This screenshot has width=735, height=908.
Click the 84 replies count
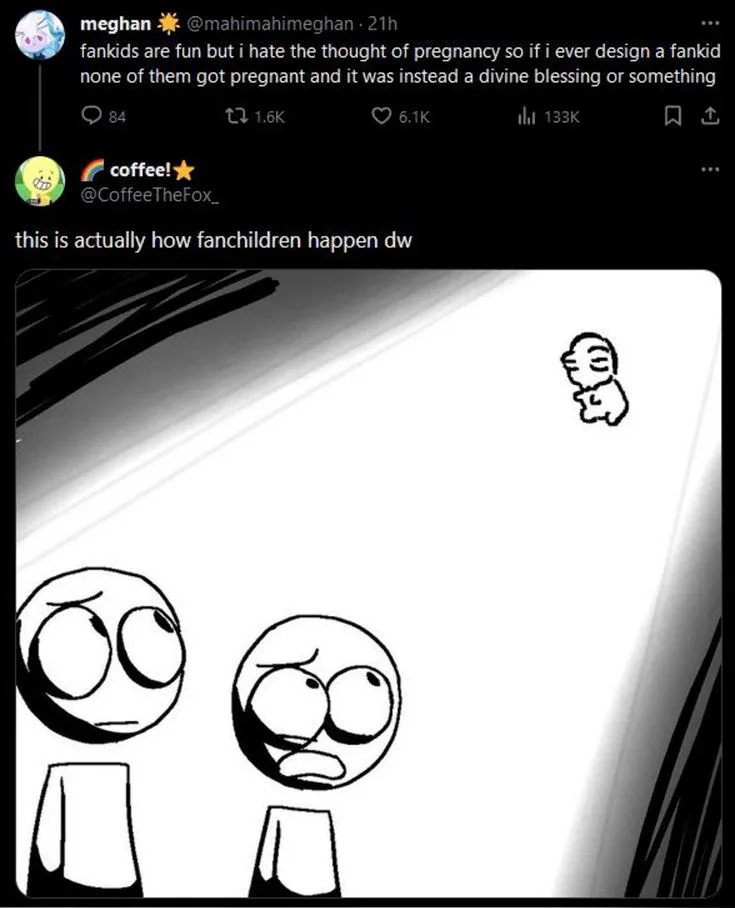pos(117,117)
